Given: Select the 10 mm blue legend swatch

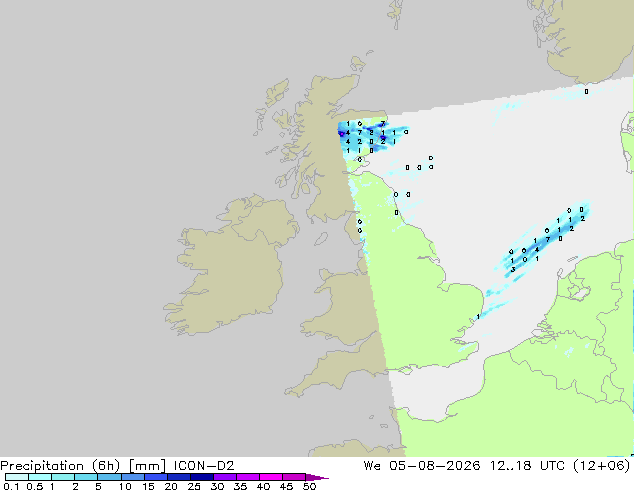Looking at the screenshot, I should (x=133, y=477).
